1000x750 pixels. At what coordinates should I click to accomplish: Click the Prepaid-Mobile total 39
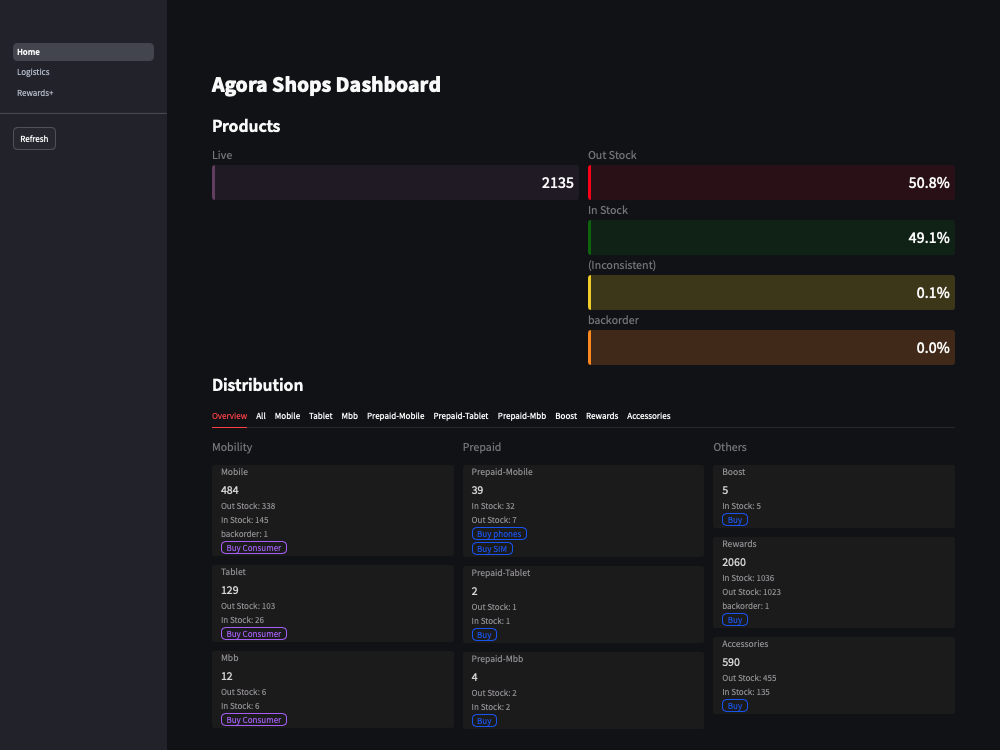[477, 490]
